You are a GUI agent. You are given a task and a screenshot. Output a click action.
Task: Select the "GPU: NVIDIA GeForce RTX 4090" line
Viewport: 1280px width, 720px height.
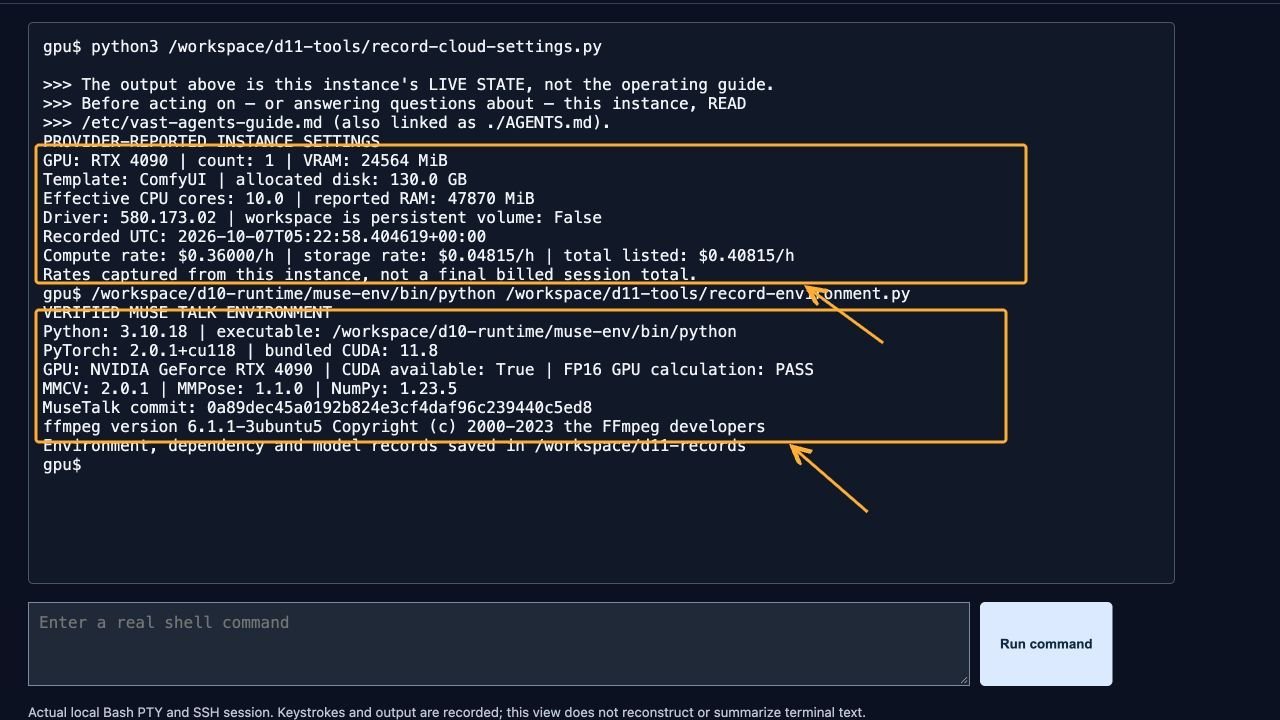point(428,370)
